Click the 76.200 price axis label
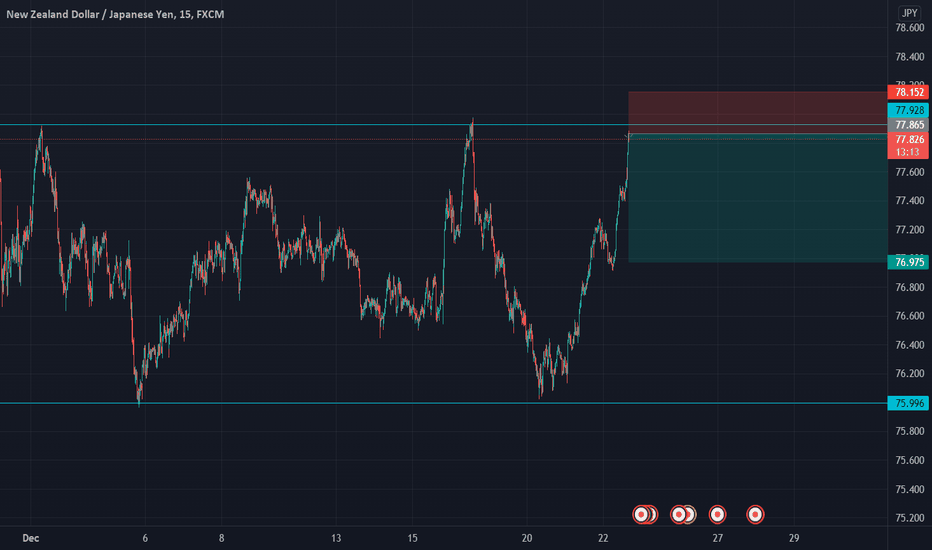 [909, 373]
